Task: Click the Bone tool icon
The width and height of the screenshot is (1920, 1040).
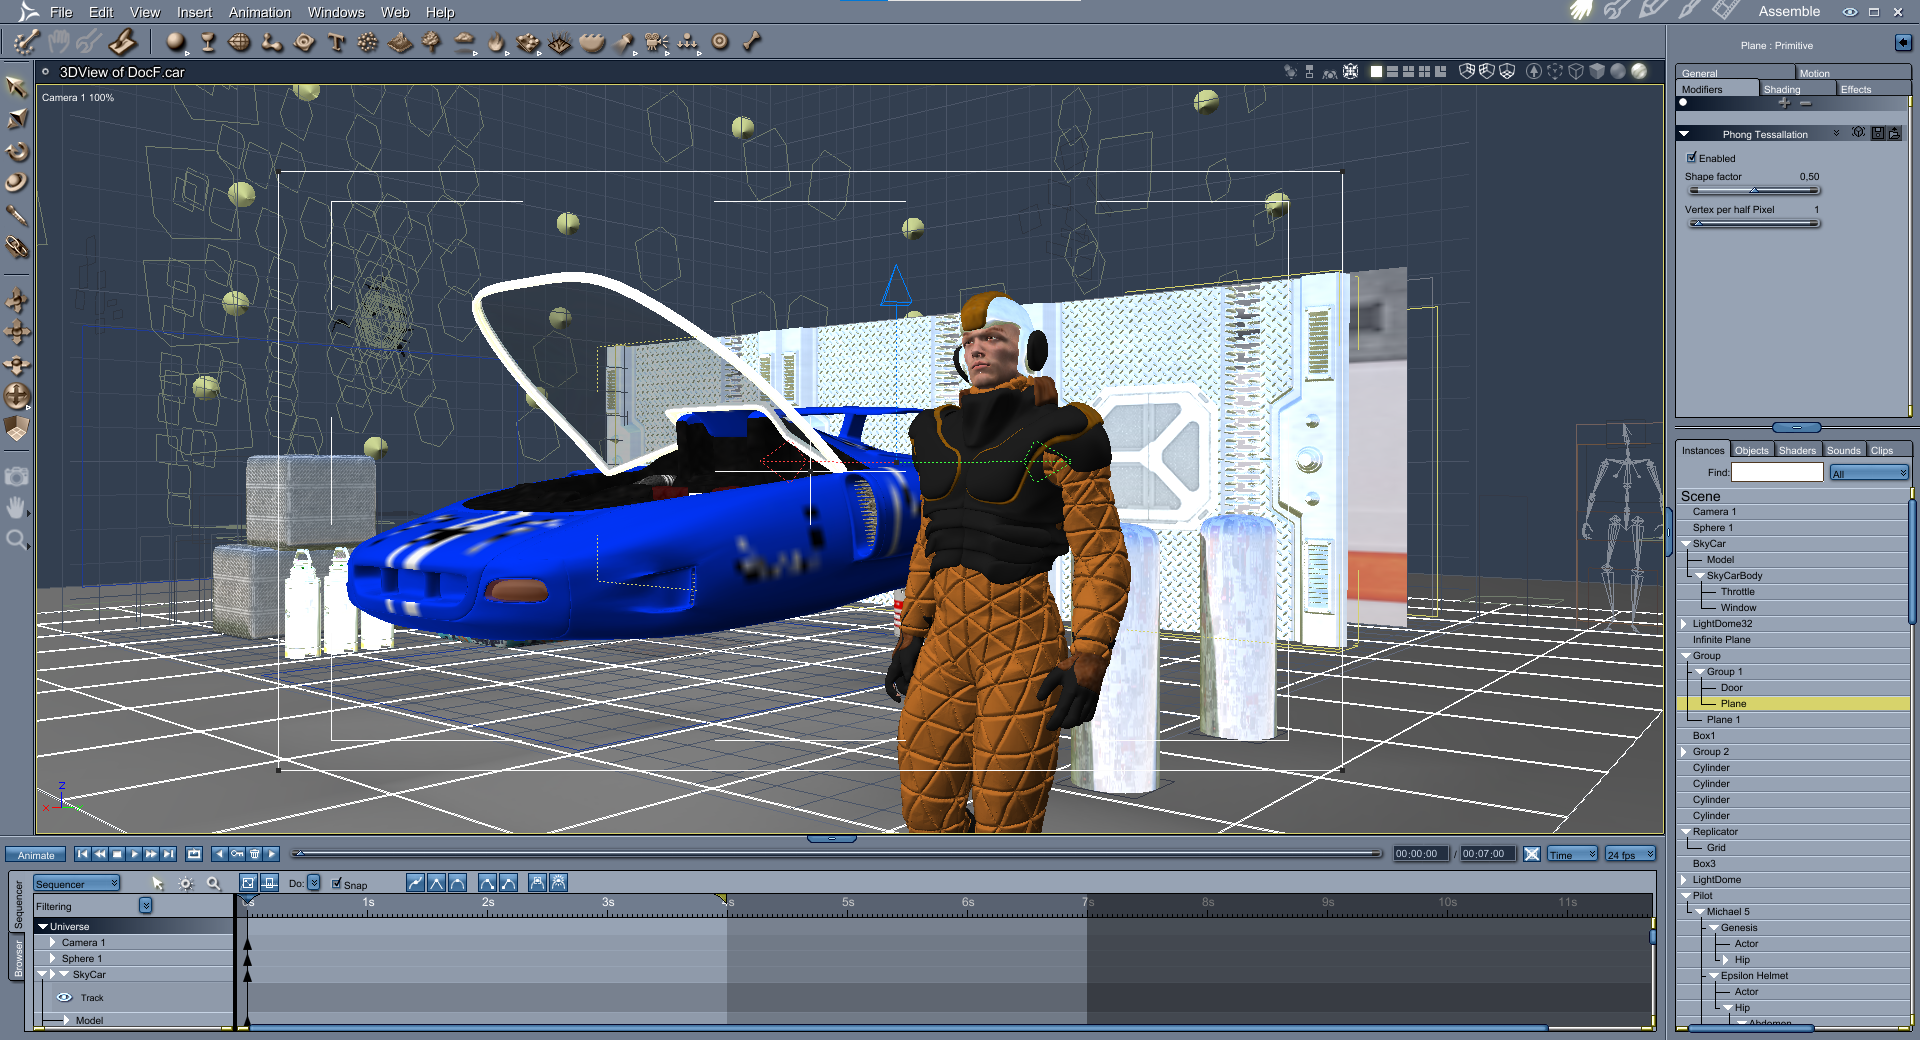Action: point(751,42)
